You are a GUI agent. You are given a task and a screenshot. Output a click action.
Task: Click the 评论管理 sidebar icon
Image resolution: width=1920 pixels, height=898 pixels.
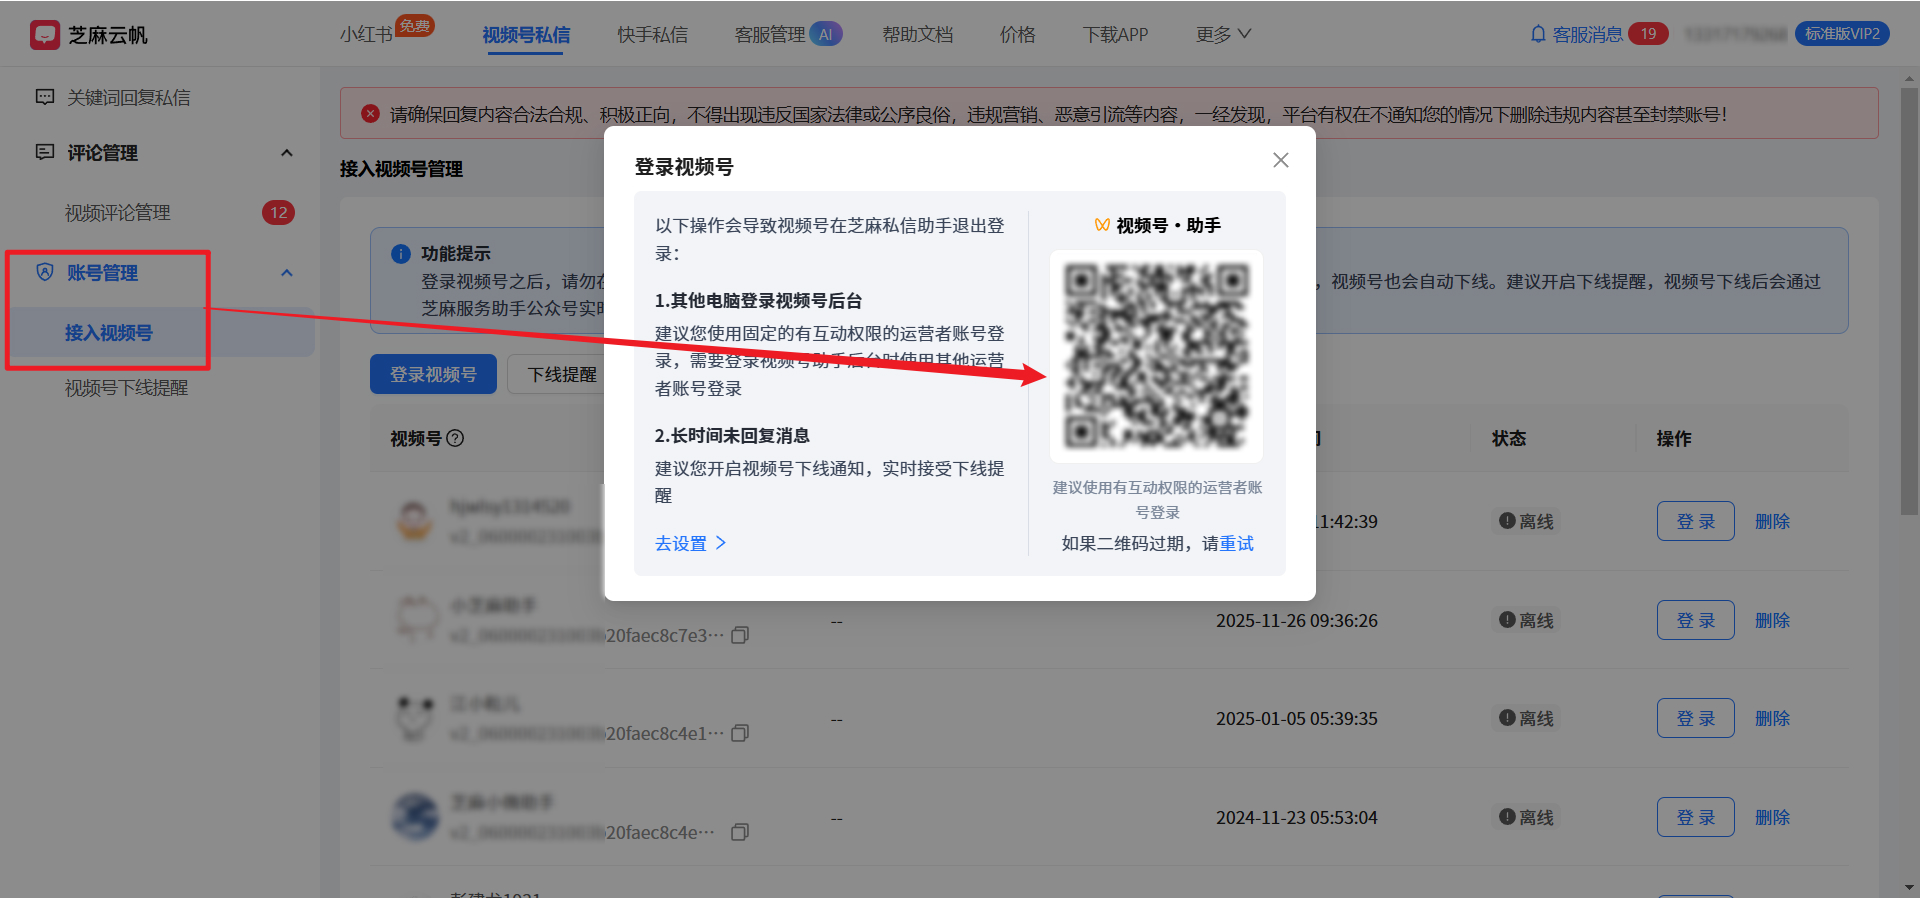[x=45, y=152]
